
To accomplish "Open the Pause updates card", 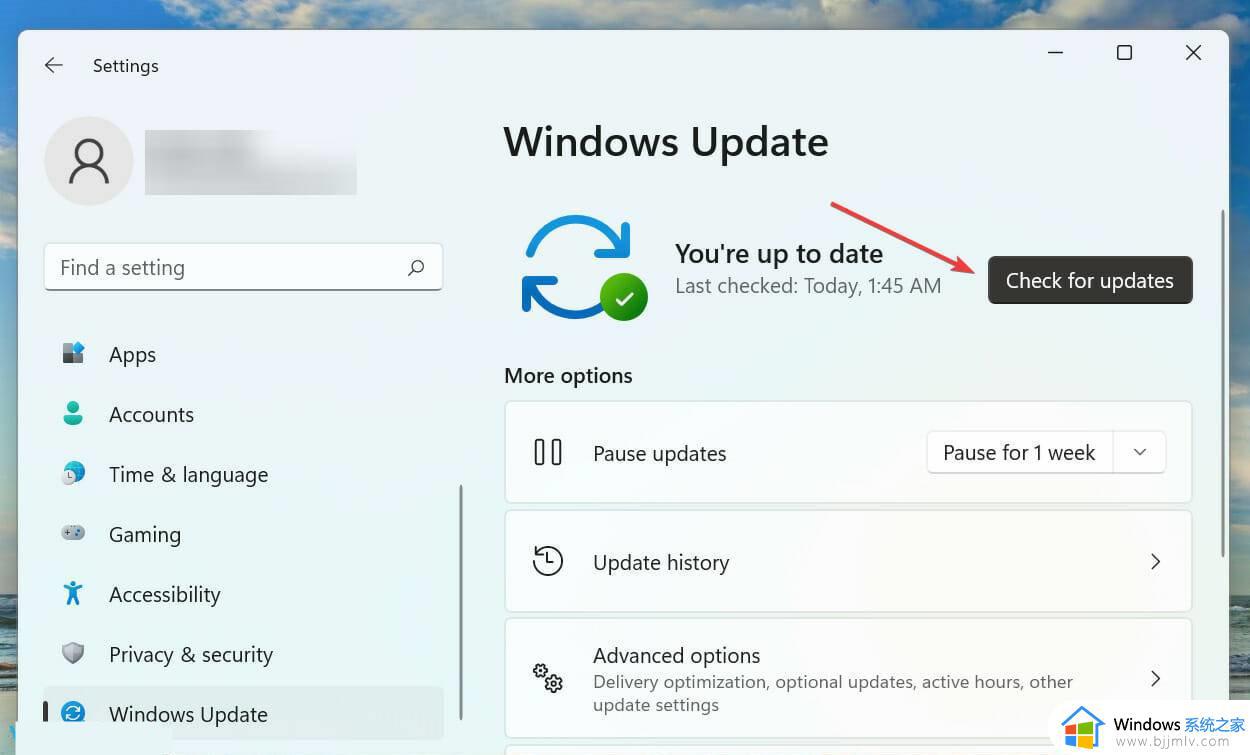I will 848,452.
